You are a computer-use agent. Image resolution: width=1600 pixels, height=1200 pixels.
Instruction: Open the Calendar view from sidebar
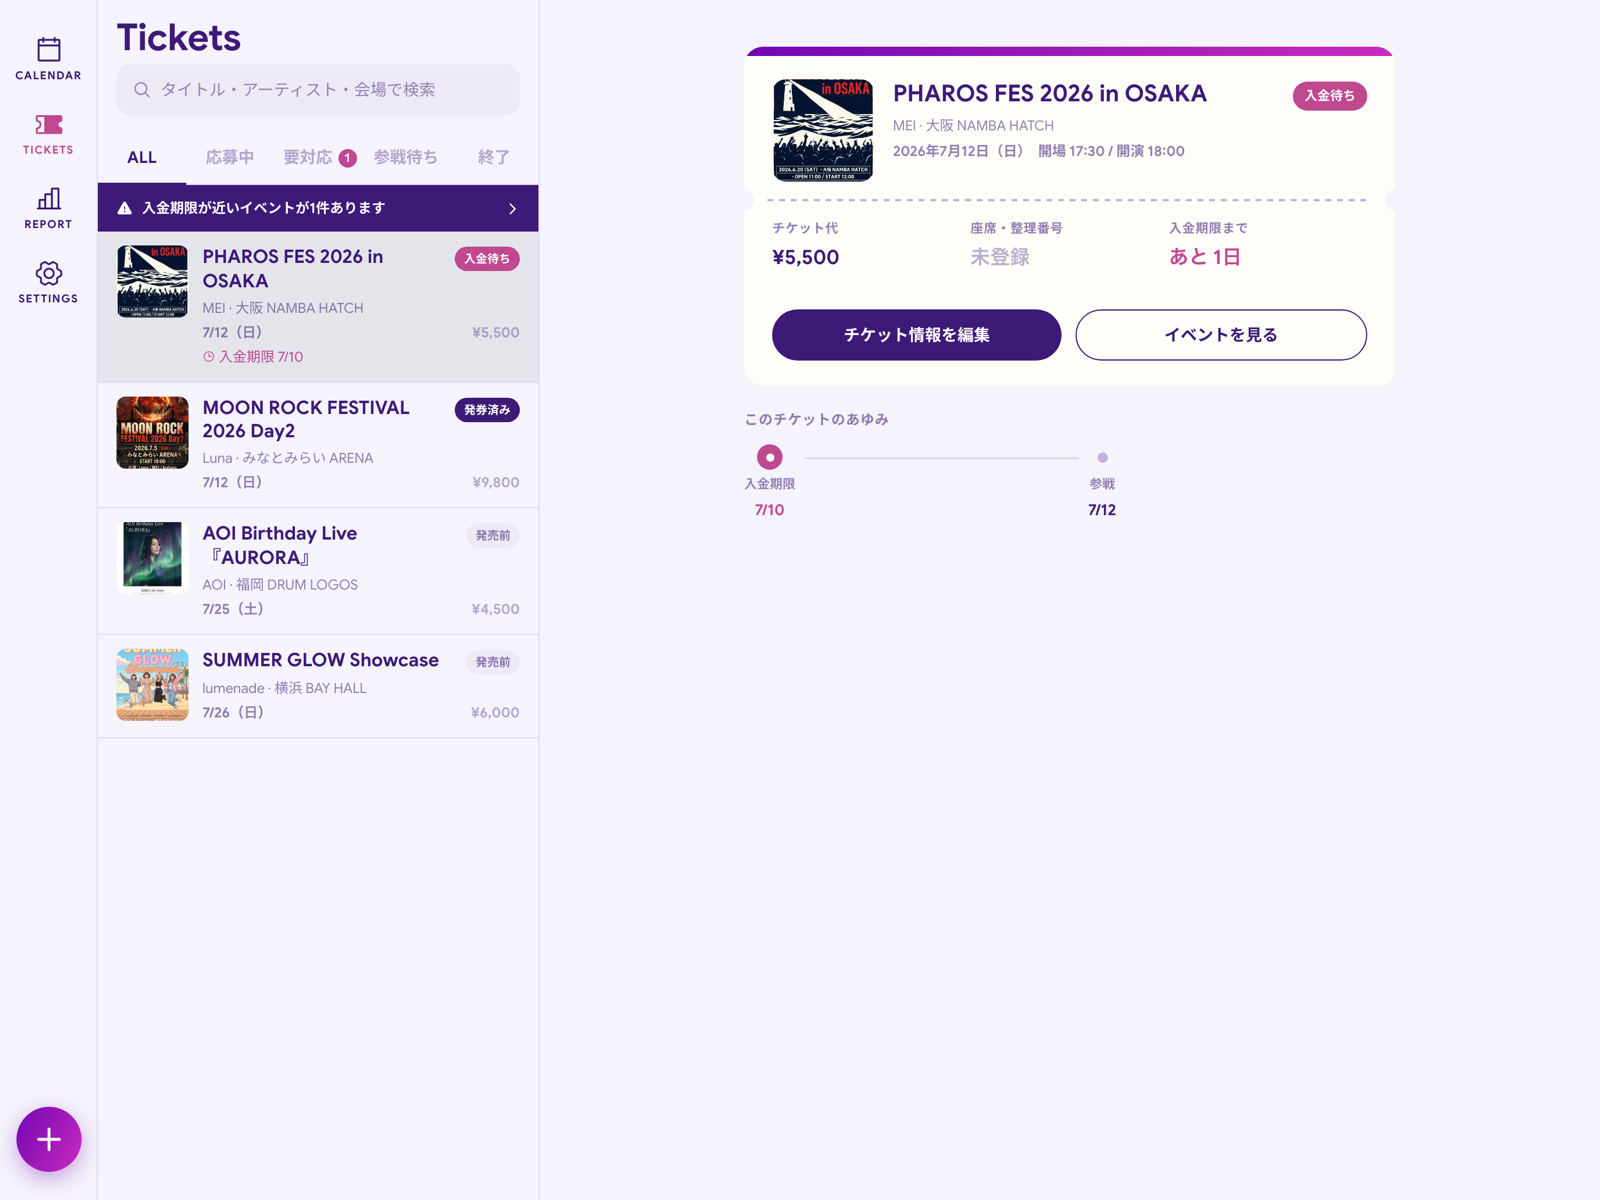tap(48, 58)
